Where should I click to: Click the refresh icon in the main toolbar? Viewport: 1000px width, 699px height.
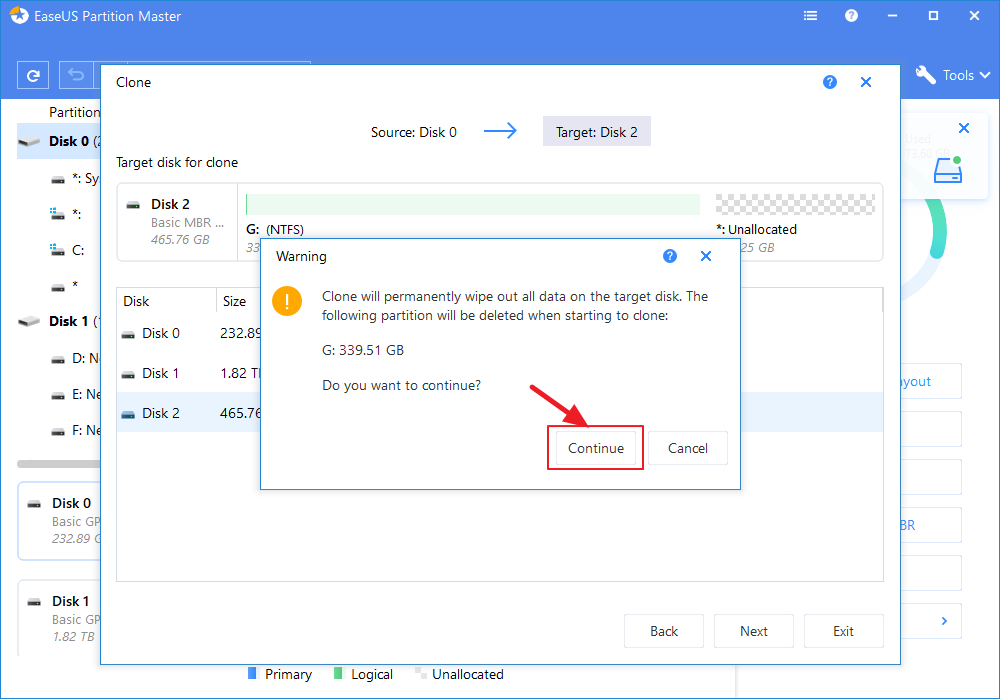(34, 75)
